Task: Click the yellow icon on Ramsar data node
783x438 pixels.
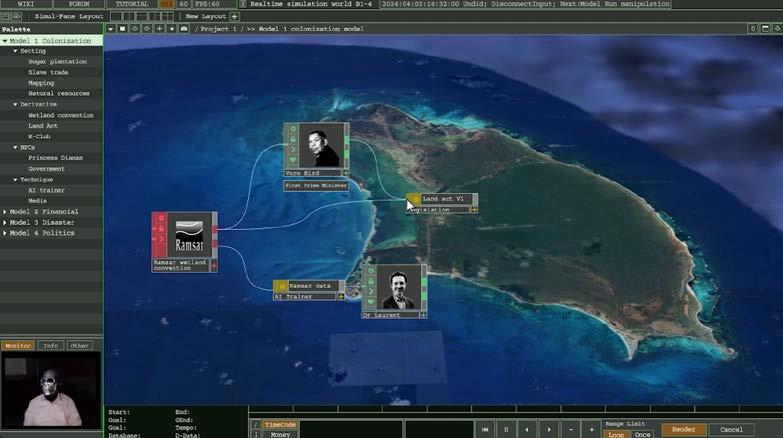Action: (x=281, y=287)
